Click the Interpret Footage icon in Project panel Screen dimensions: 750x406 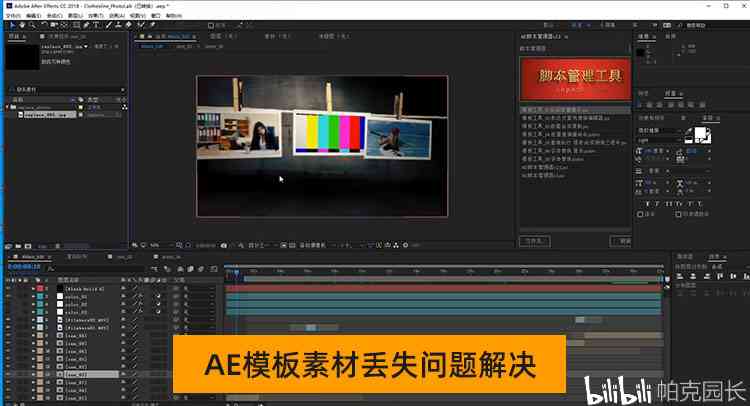coord(8,246)
